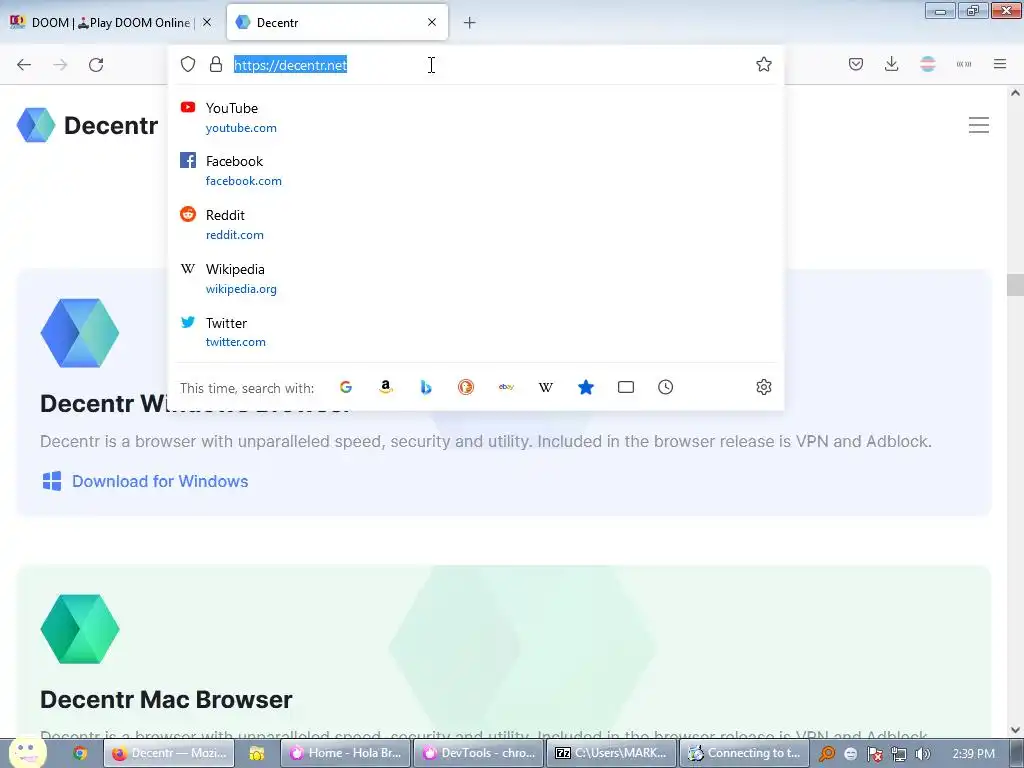This screenshot has height=768, width=1024.
Task: Click the forward navigation arrow
Action: point(60,65)
